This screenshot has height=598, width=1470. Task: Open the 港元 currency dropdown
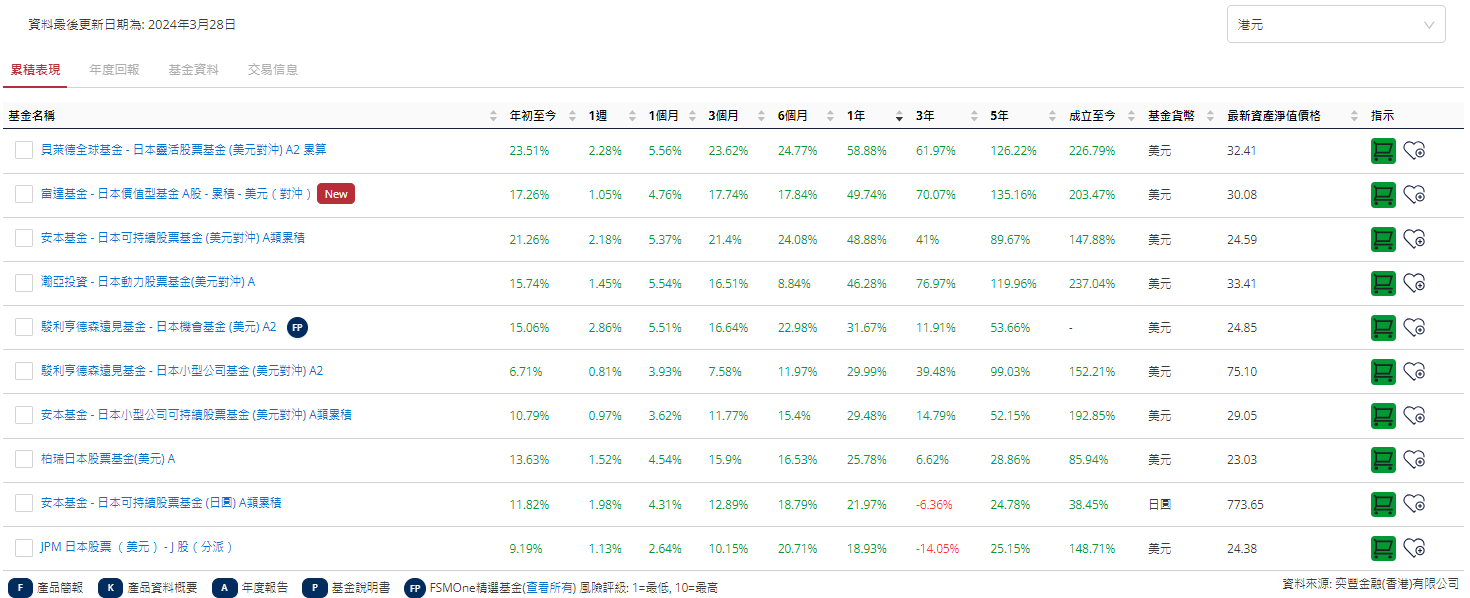point(1336,24)
